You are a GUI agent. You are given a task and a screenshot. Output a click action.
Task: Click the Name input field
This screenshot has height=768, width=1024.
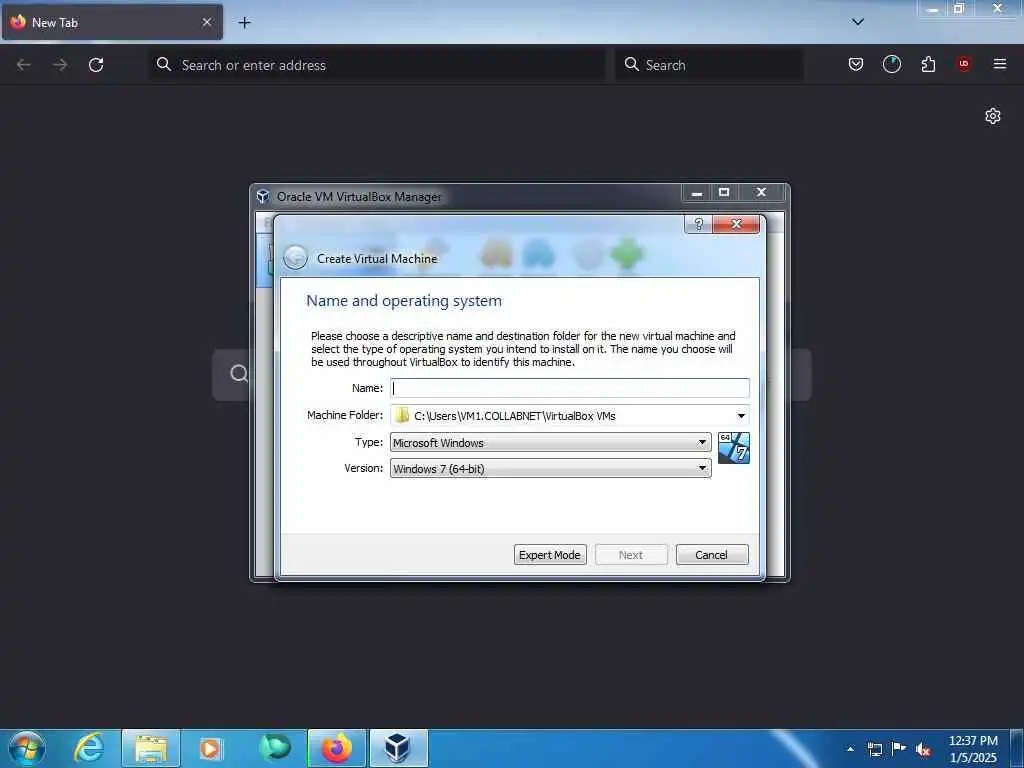pos(569,388)
